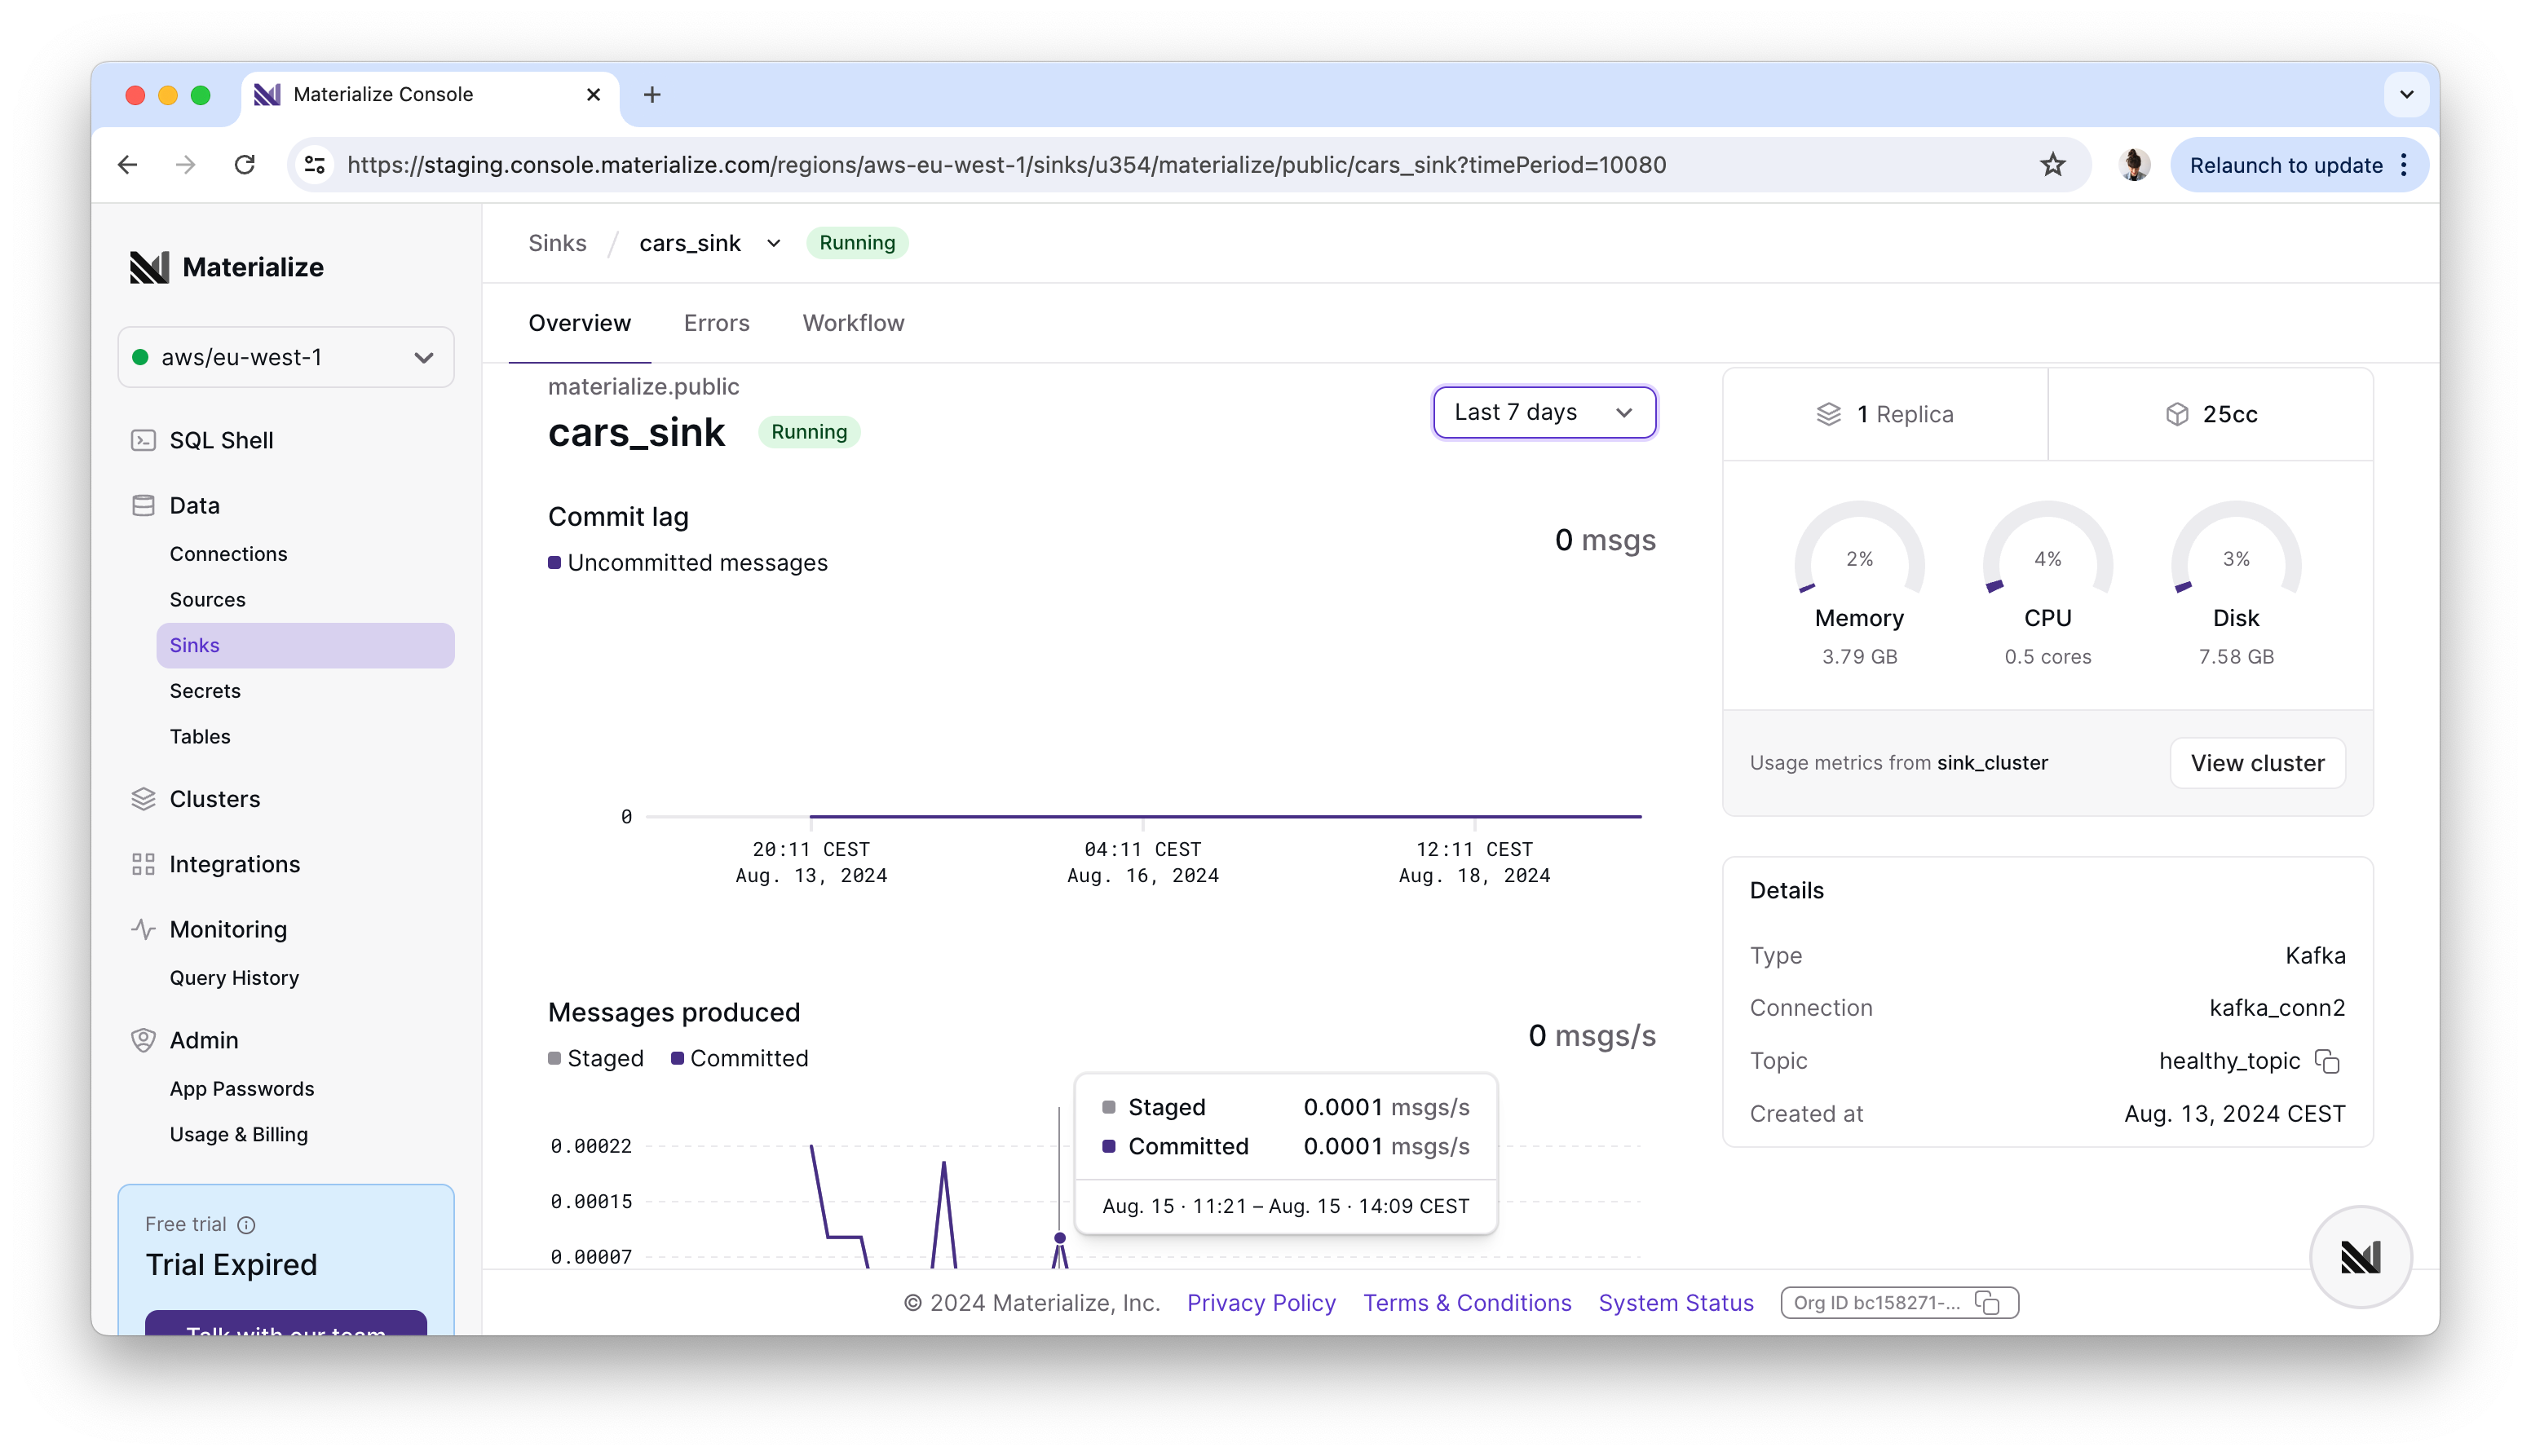Viewport: 2531px width, 1456px height.
Task: Open the cars_sink breadcrumb dropdown
Action: pyautogui.click(x=772, y=243)
